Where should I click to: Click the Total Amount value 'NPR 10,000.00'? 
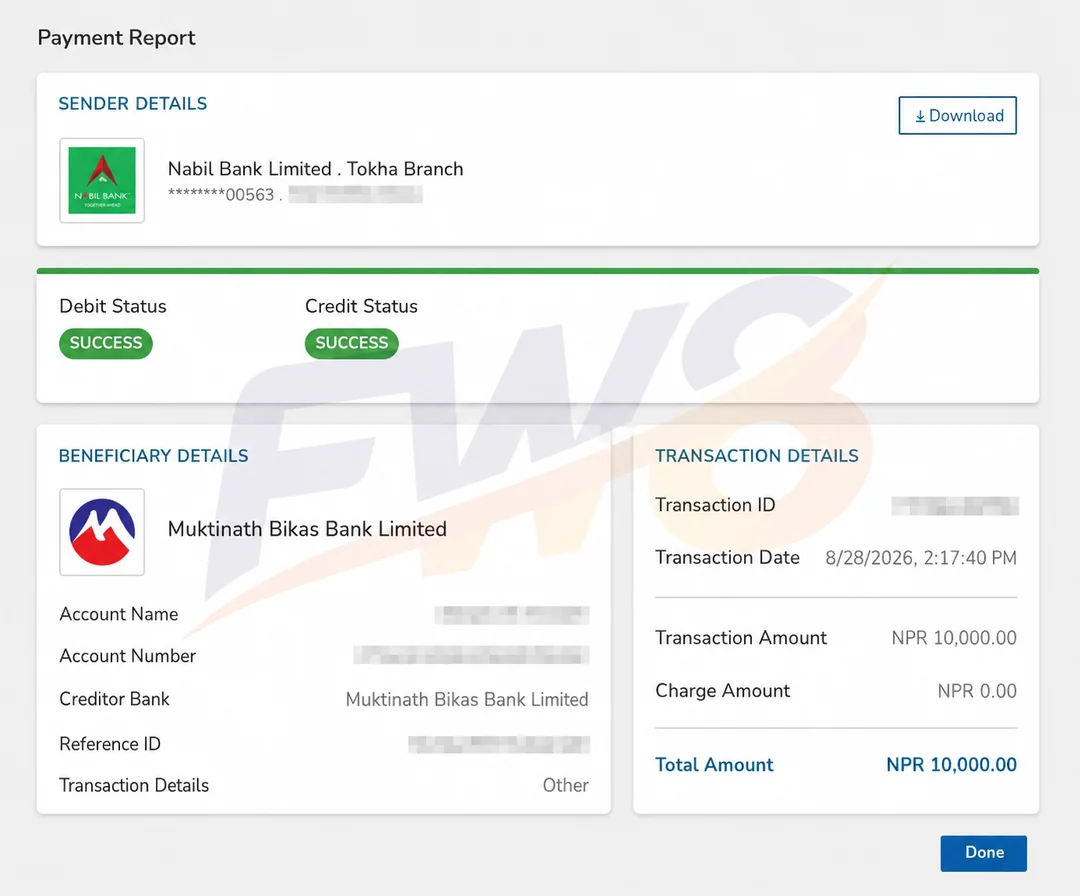click(x=951, y=764)
